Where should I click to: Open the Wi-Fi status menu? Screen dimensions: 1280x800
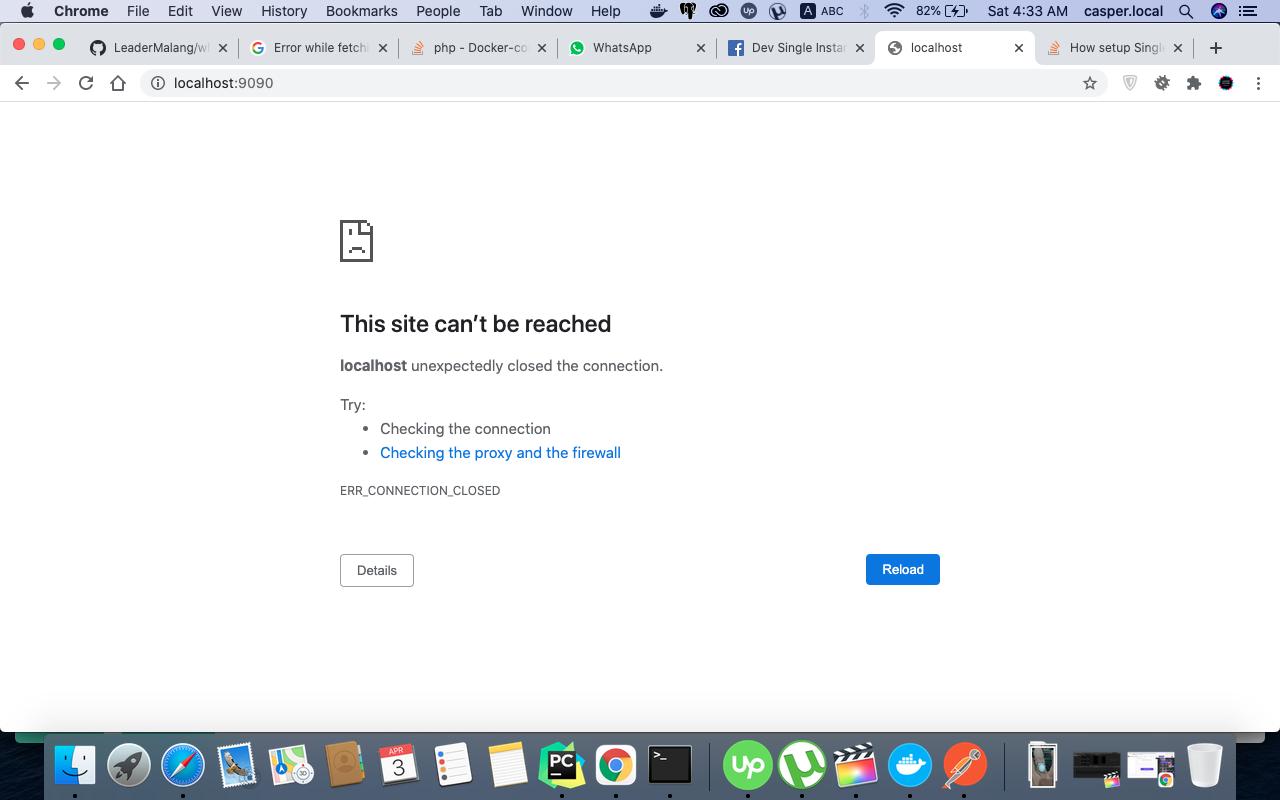pyautogui.click(x=895, y=11)
